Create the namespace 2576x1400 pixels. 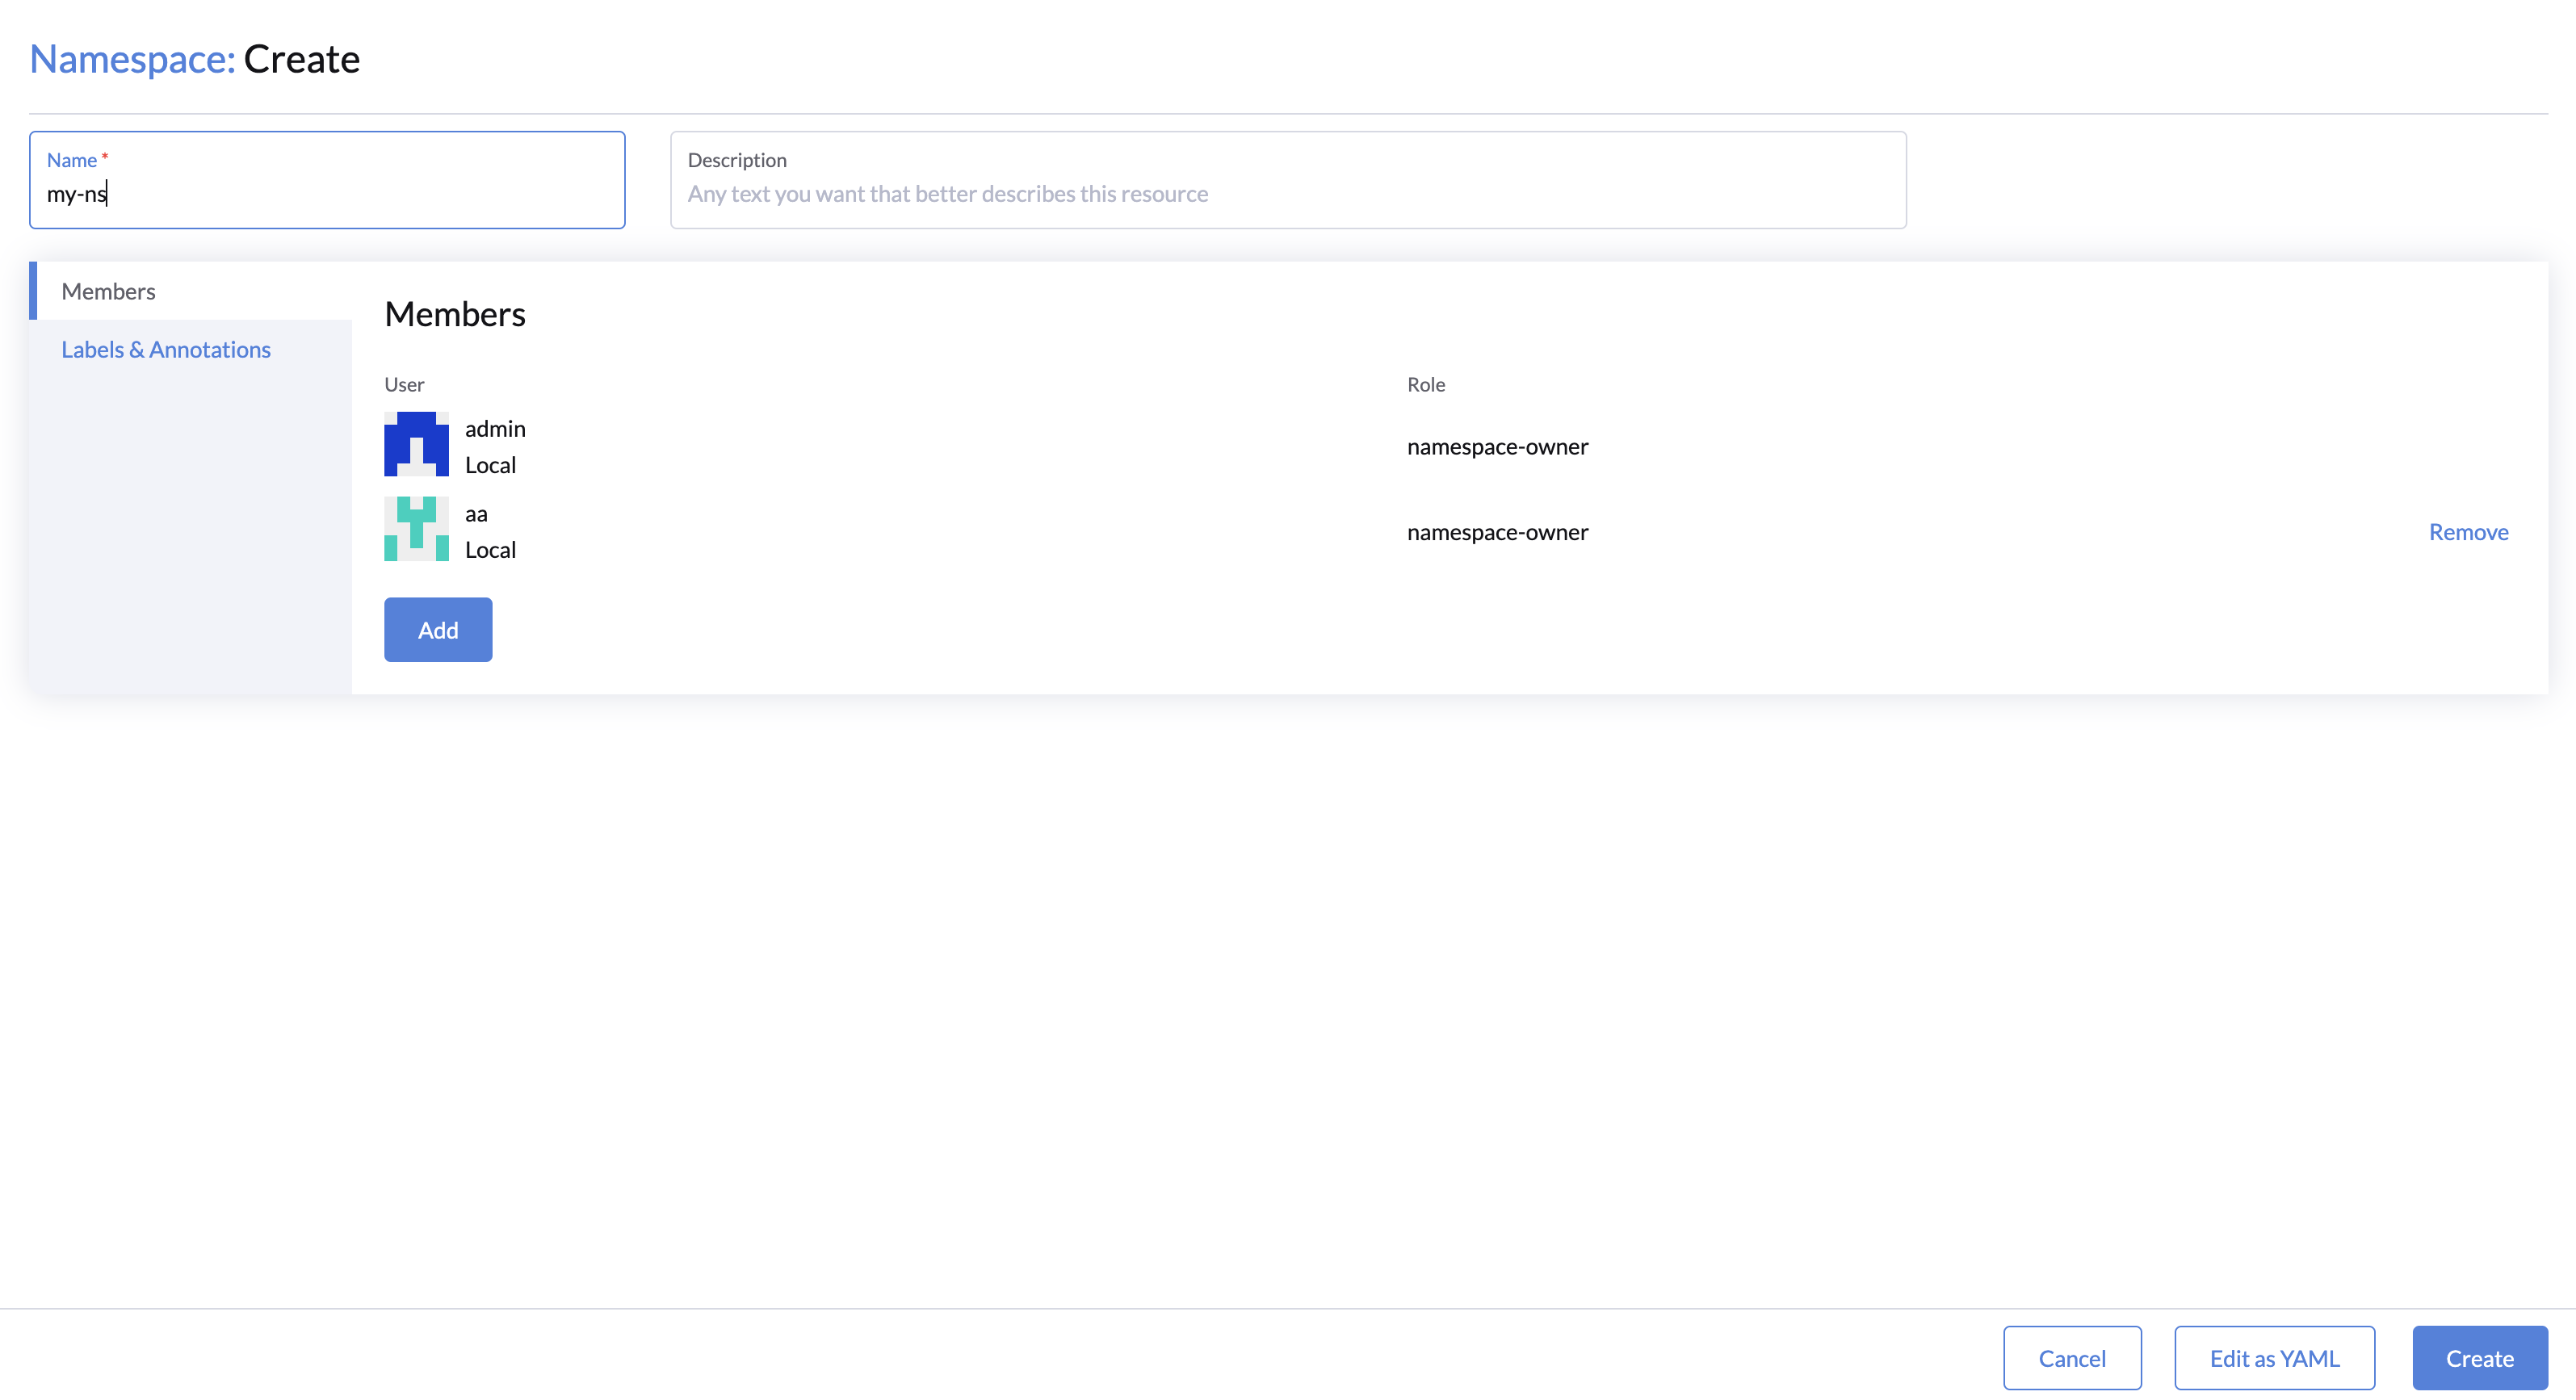pyautogui.click(x=2480, y=1358)
